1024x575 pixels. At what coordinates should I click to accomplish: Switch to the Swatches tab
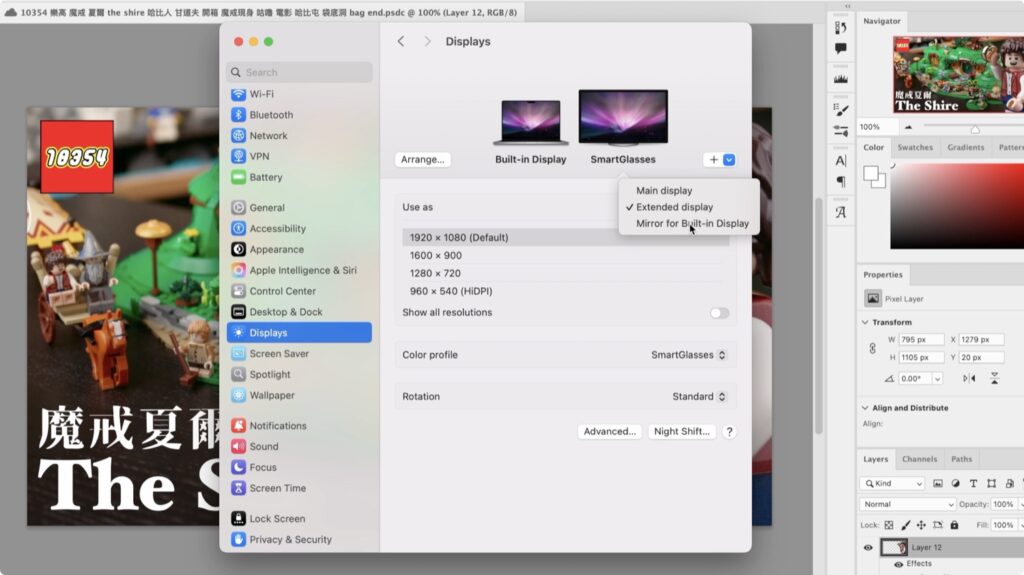pos(915,148)
